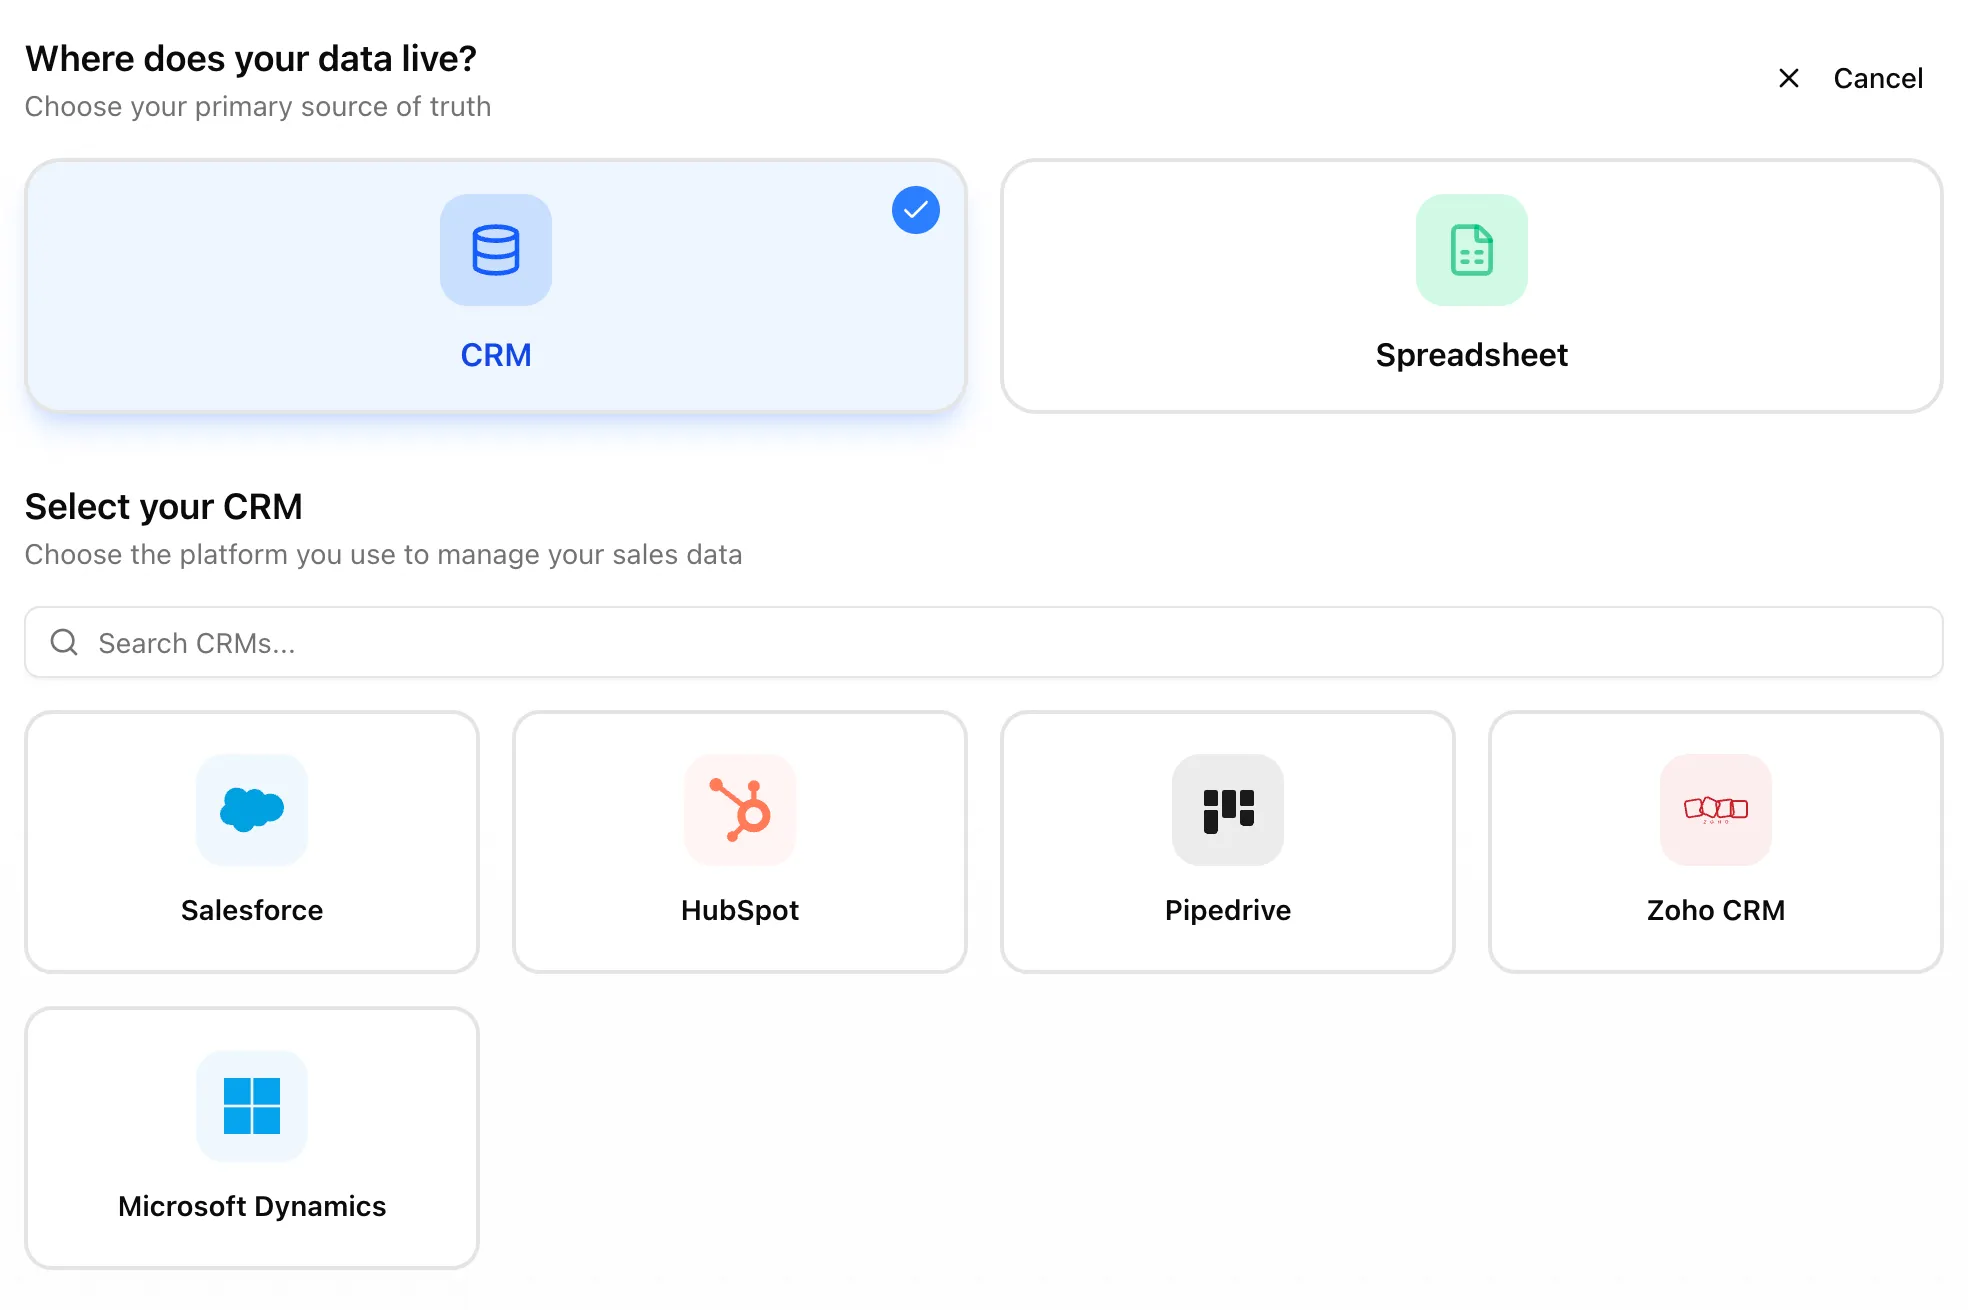Click the X close icon beside Cancel
Image resolution: width=1968 pixels, height=1310 pixels.
pos(1789,78)
